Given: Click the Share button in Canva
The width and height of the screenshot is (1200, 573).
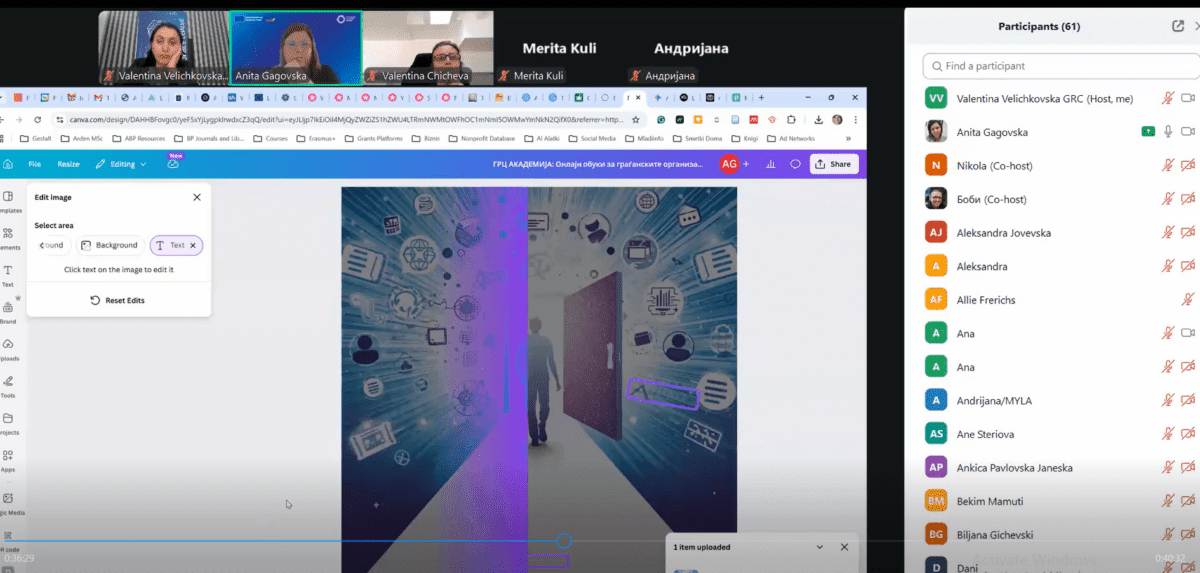Looking at the screenshot, I should point(834,164).
